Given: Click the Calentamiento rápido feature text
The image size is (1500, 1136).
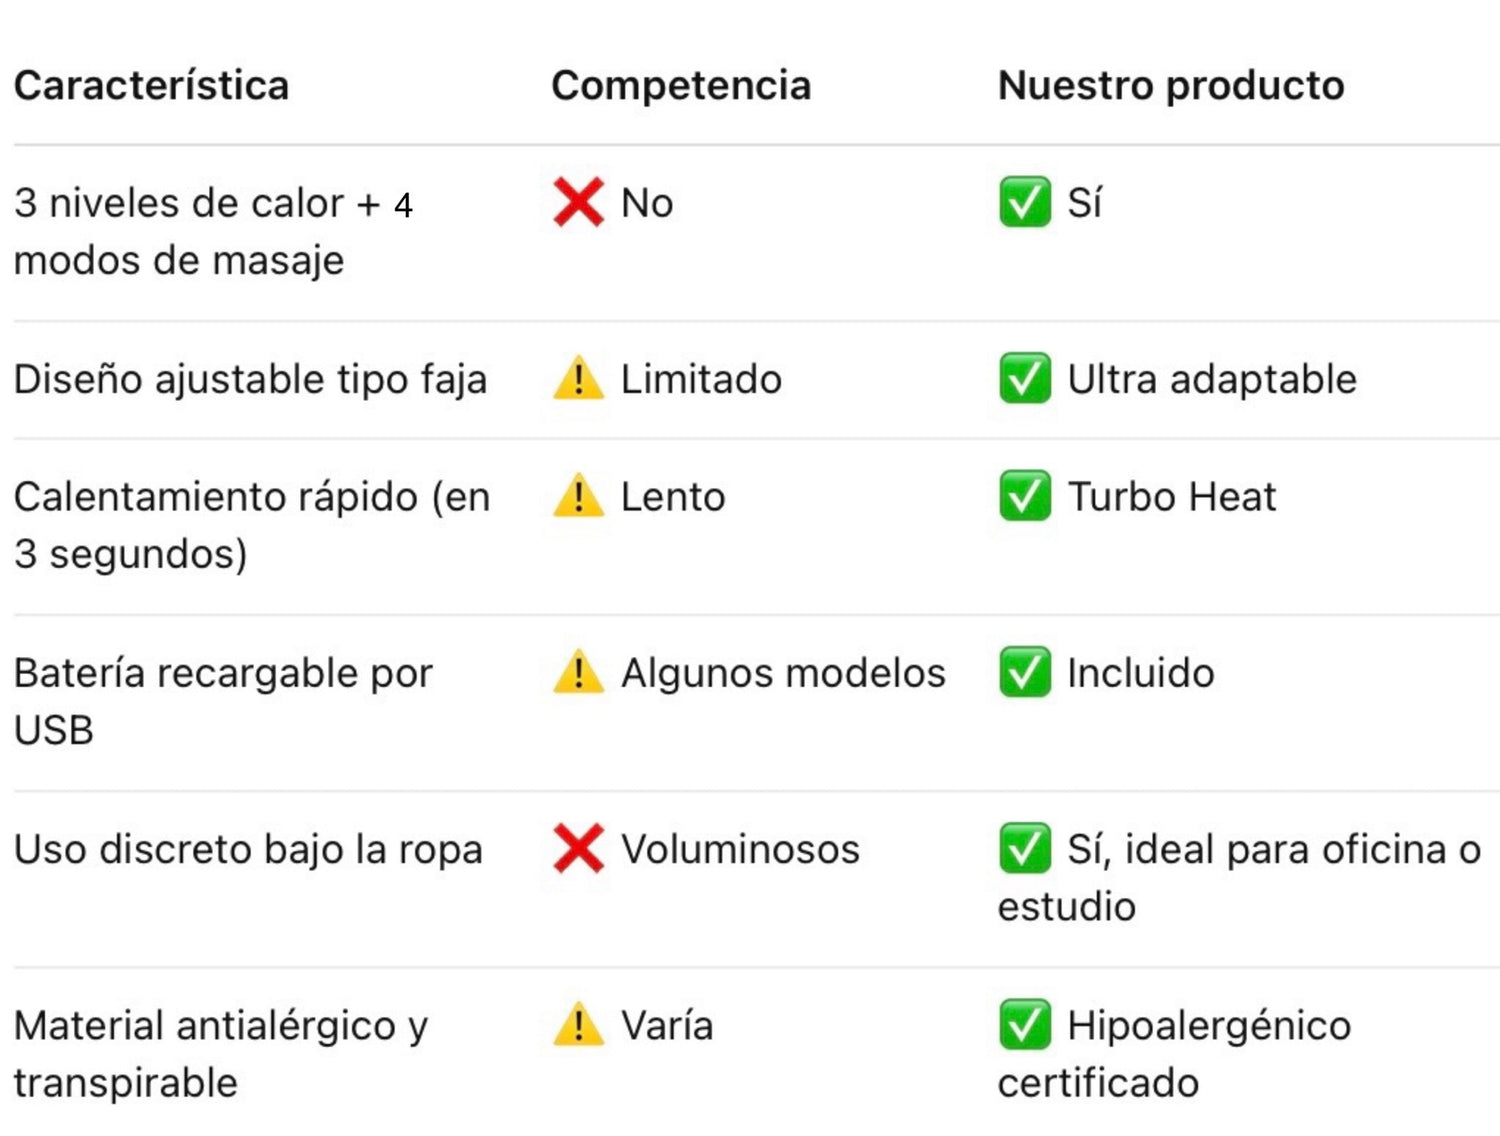Looking at the screenshot, I should tap(252, 525).
